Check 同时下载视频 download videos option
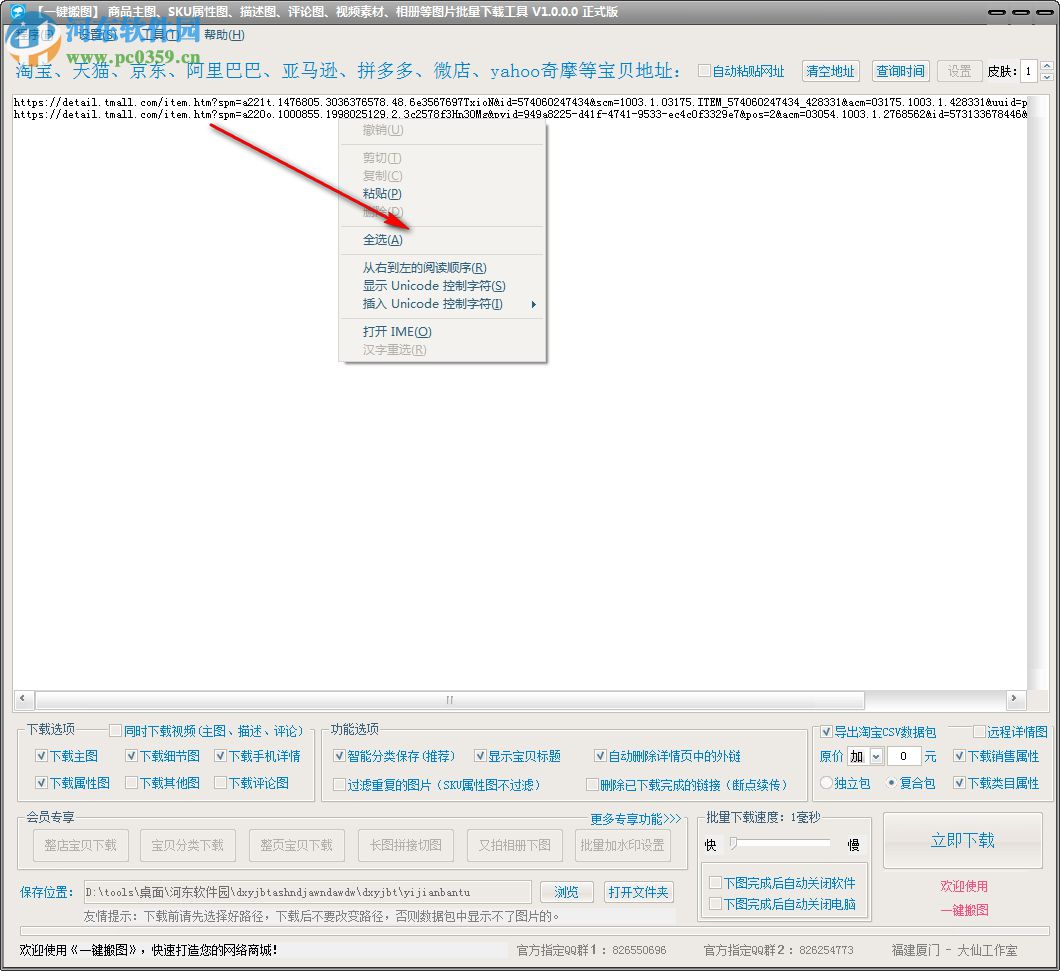 click(116, 731)
